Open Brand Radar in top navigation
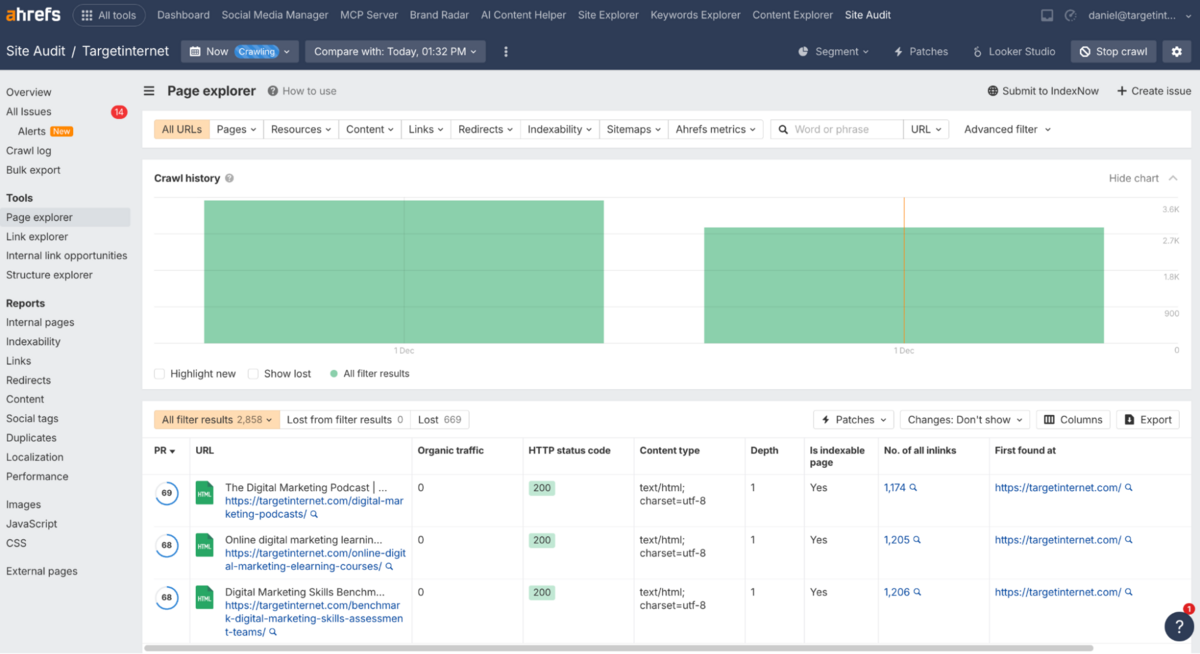1200x654 pixels. (439, 15)
